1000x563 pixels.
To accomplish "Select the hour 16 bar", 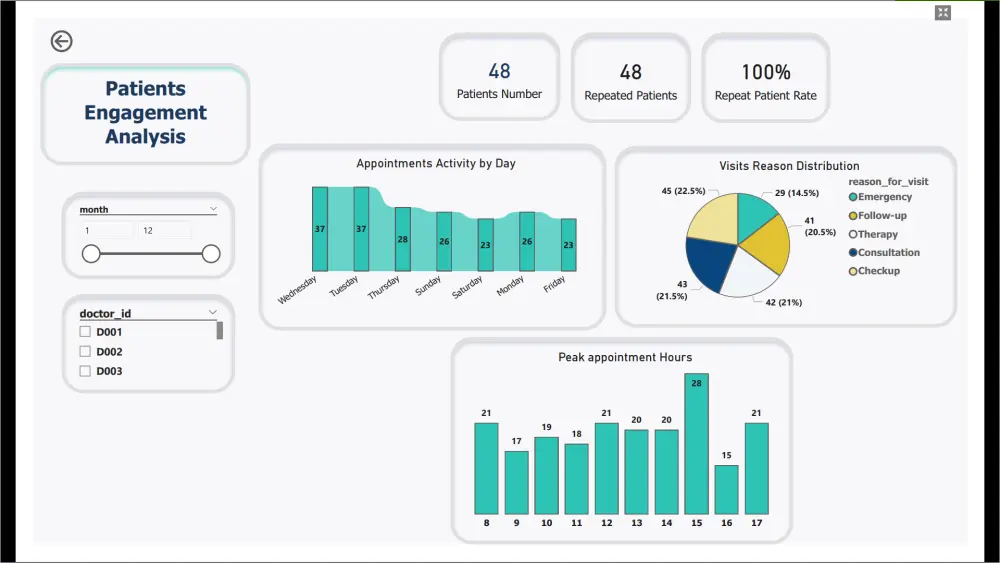I will 726,490.
